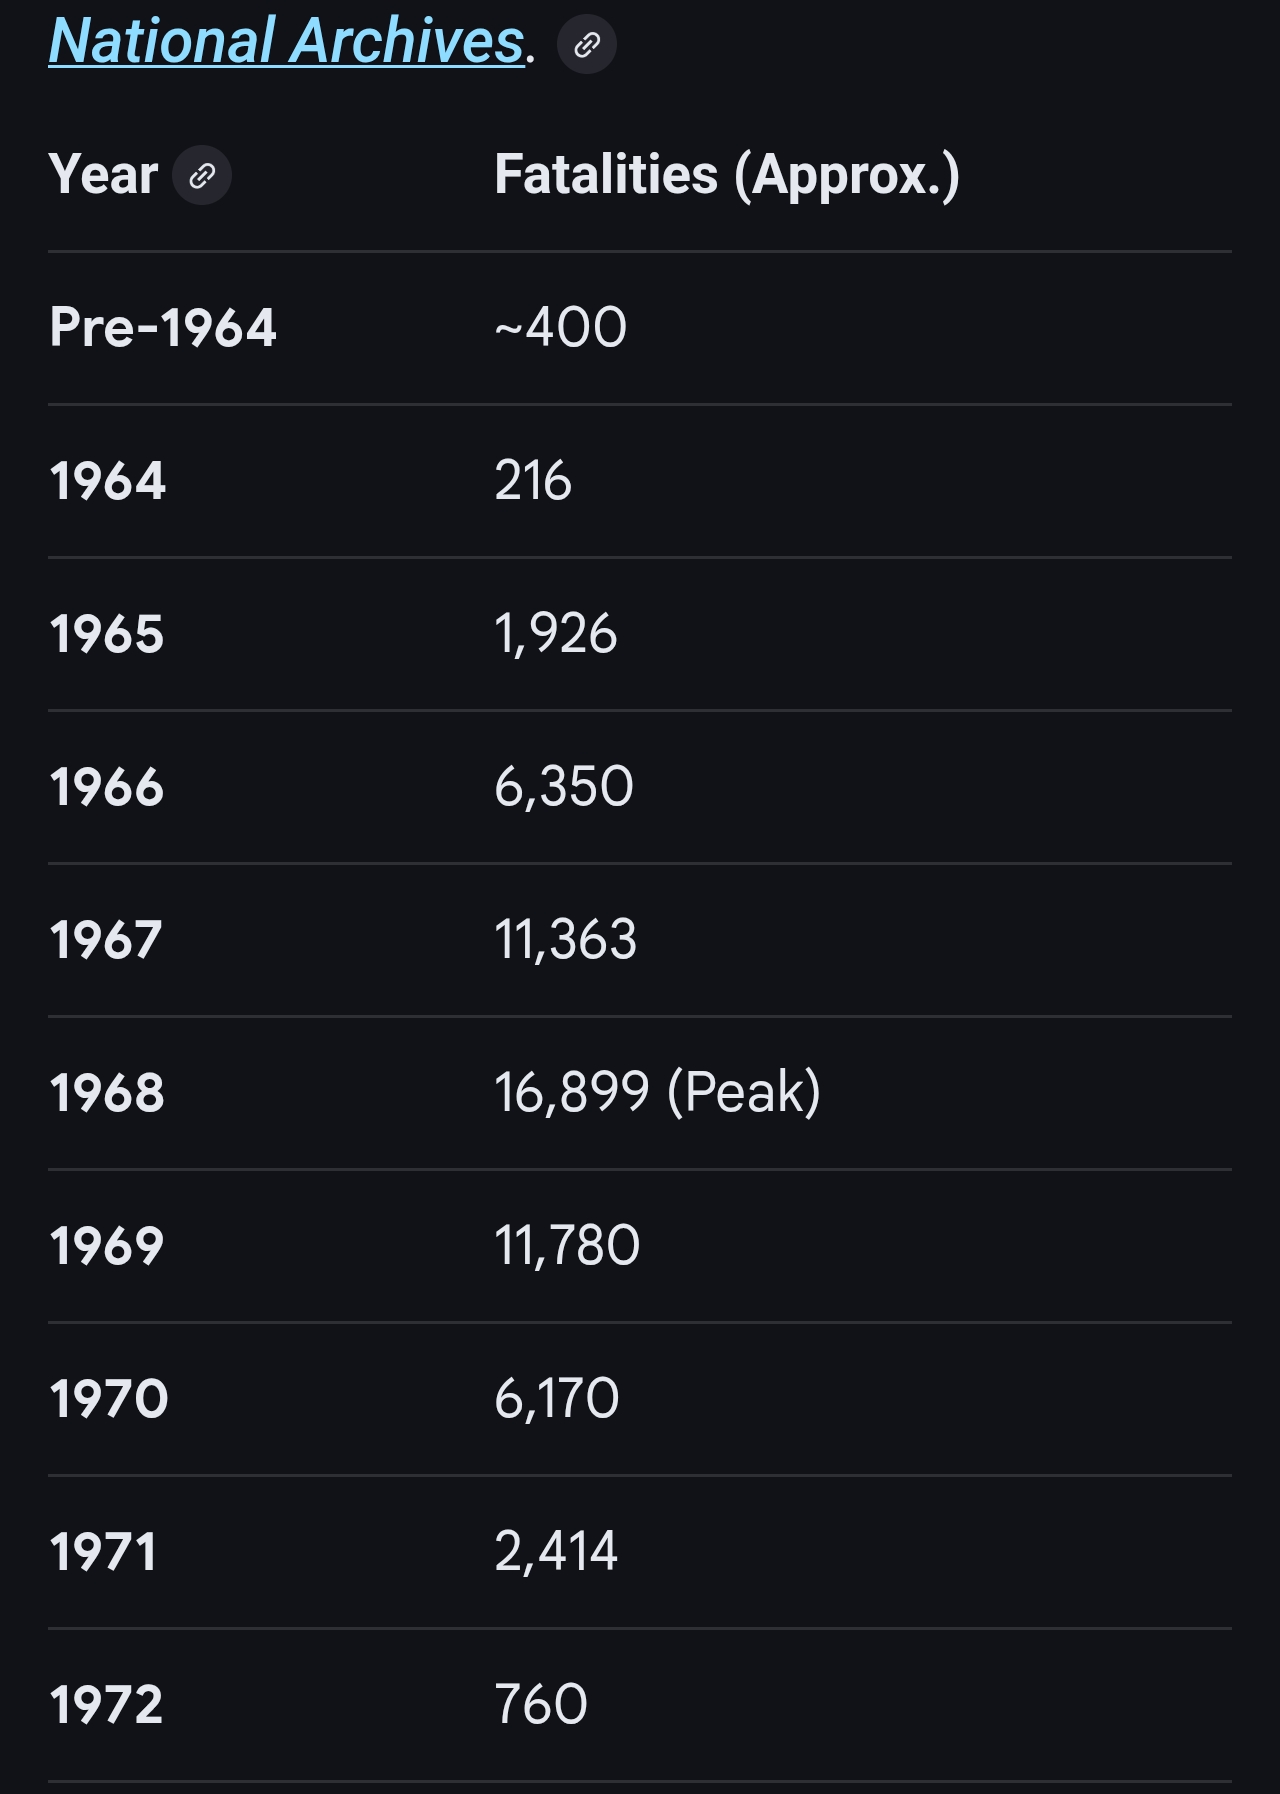Select the 1972 year cell
1280x1794 pixels.
106,1705
